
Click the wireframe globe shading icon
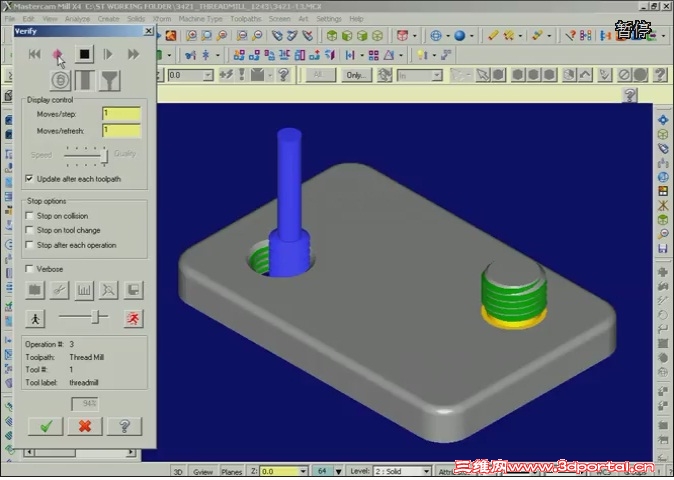coord(436,35)
